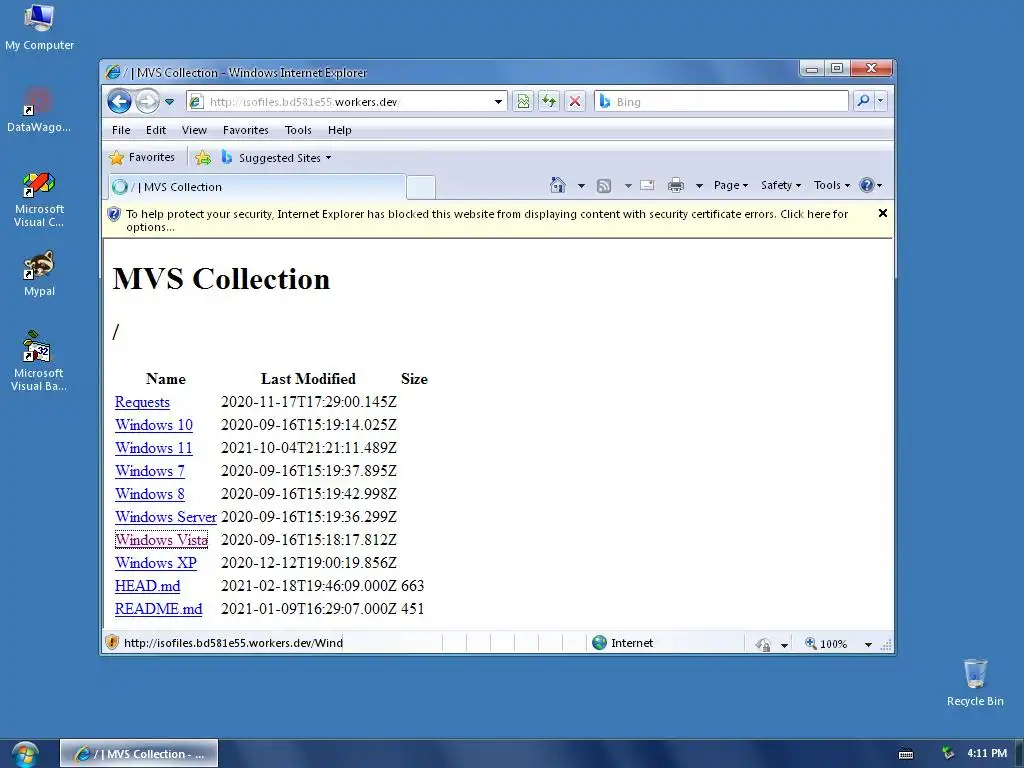Viewport: 1024px width, 768px height.
Task: Expand the Home button dropdown arrow
Action: [x=581, y=186]
